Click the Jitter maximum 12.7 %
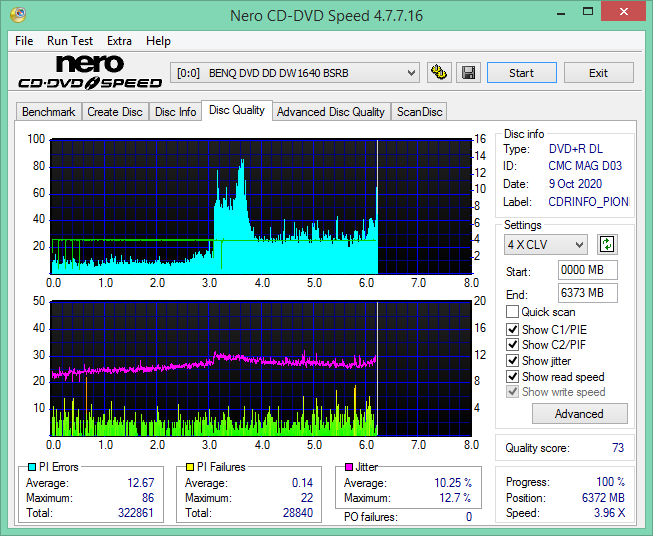This screenshot has width=653, height=536. pyautogui.click(x=456, y=498)
